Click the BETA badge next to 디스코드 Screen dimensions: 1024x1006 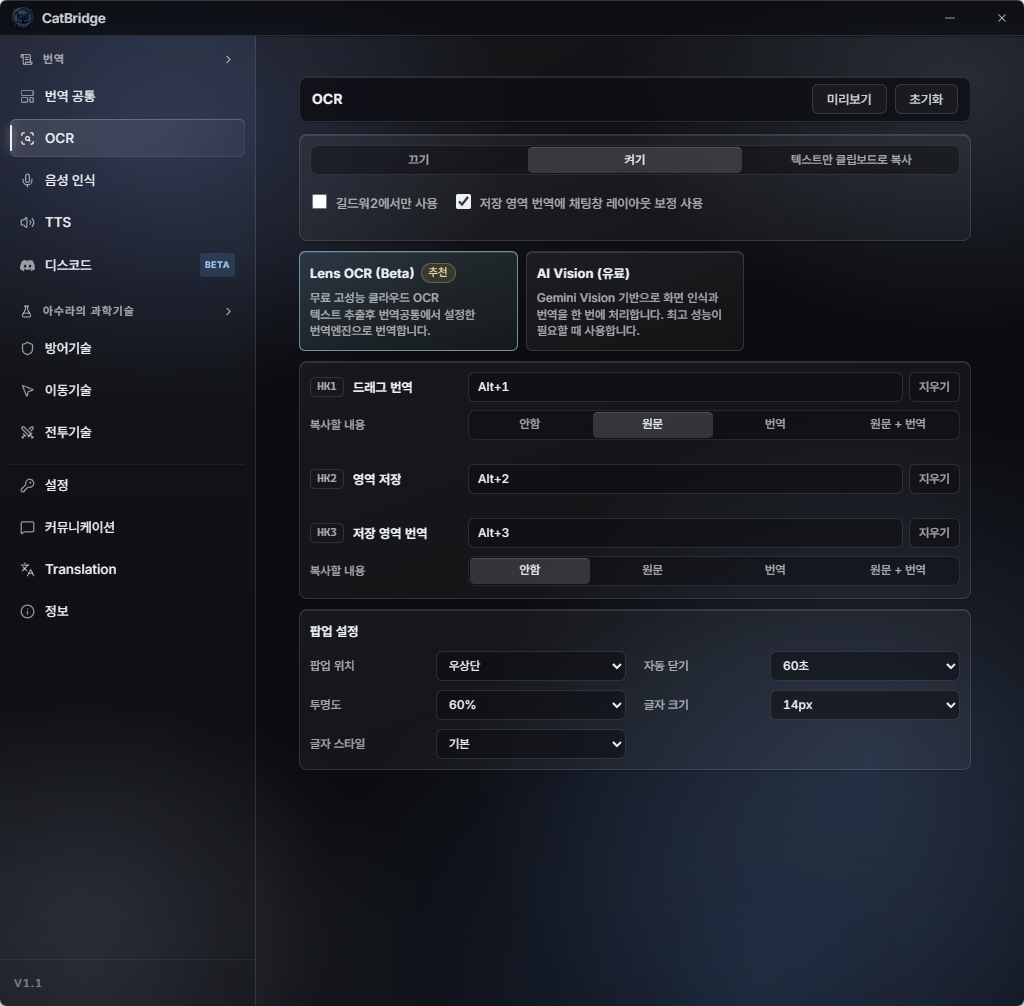[x=217, y=265]
